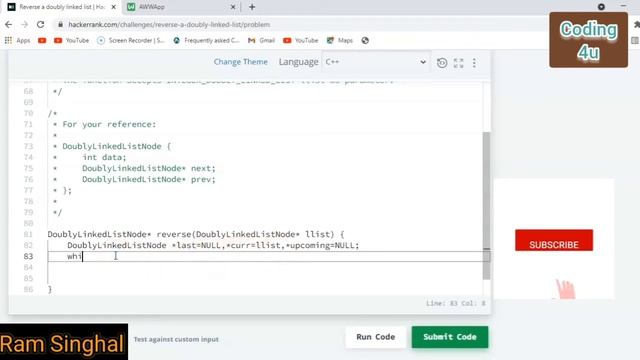
Task: Open the new tab plus button
Action: click(252, 7)
